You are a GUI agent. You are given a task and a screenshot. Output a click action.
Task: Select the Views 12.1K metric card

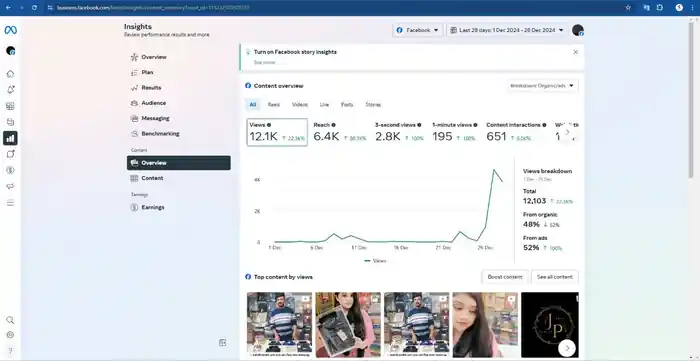(277, 132)
